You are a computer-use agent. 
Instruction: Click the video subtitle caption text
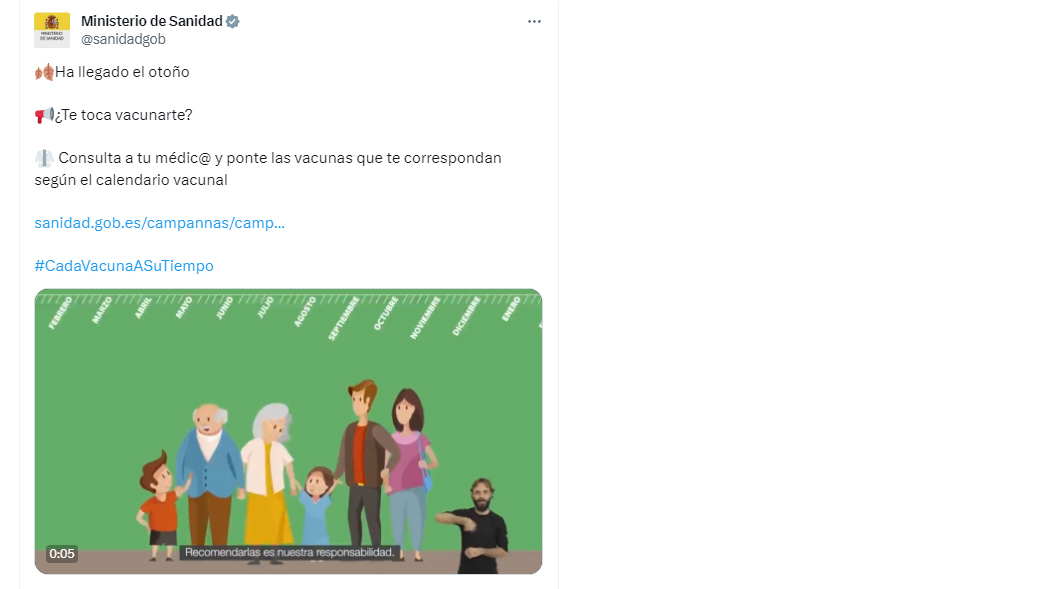click(289, 552)
